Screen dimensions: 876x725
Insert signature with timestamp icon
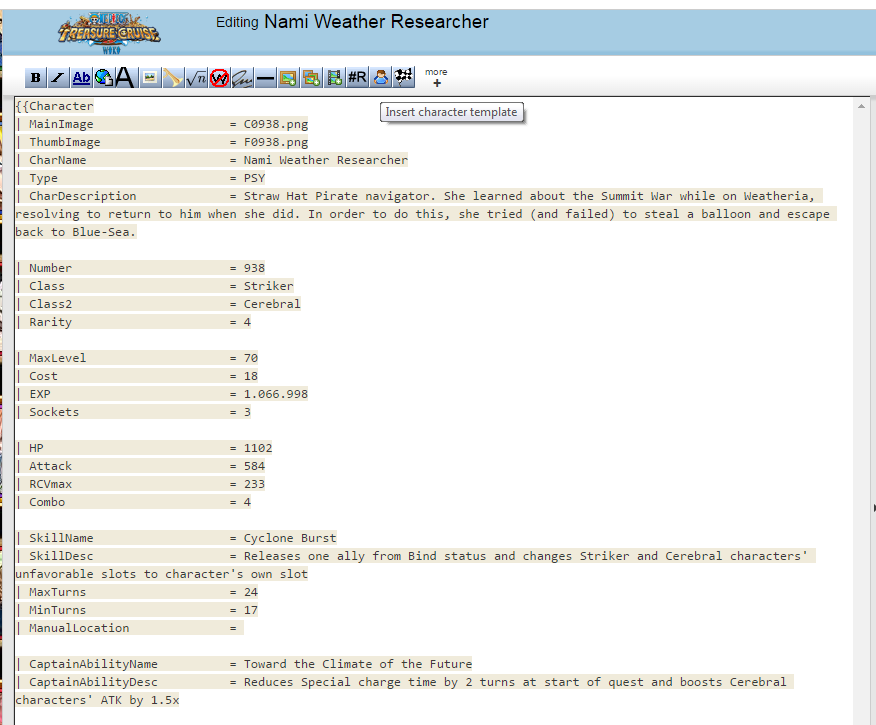coord(242,78)
